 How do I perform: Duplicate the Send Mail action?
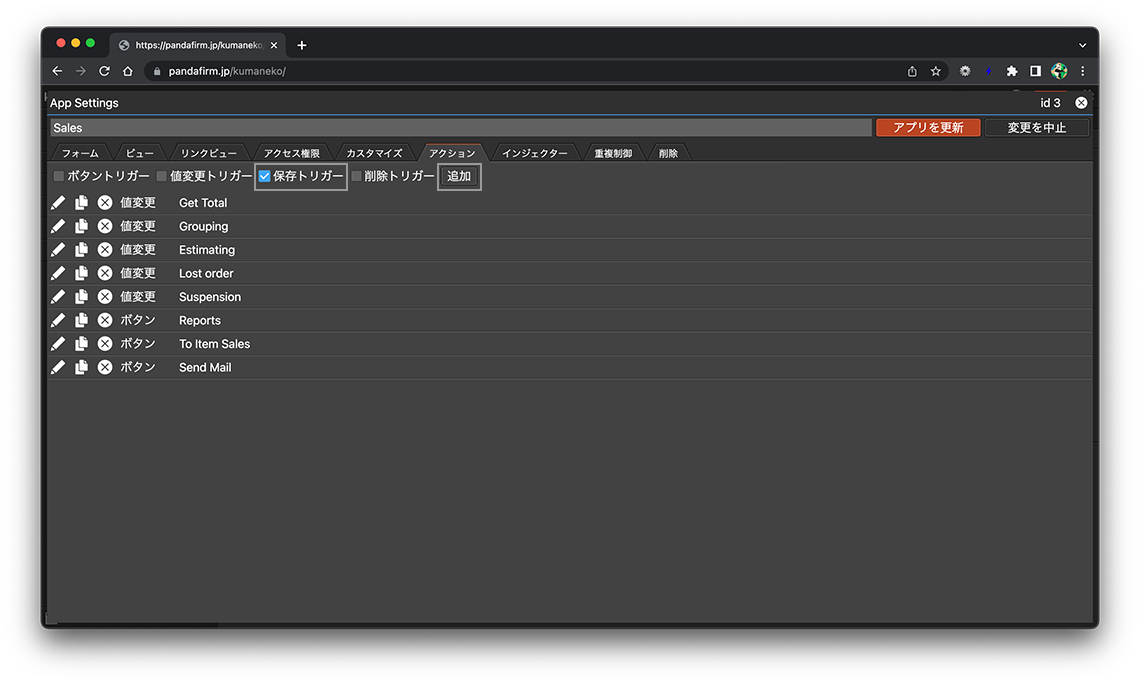[x=81, y=367]
